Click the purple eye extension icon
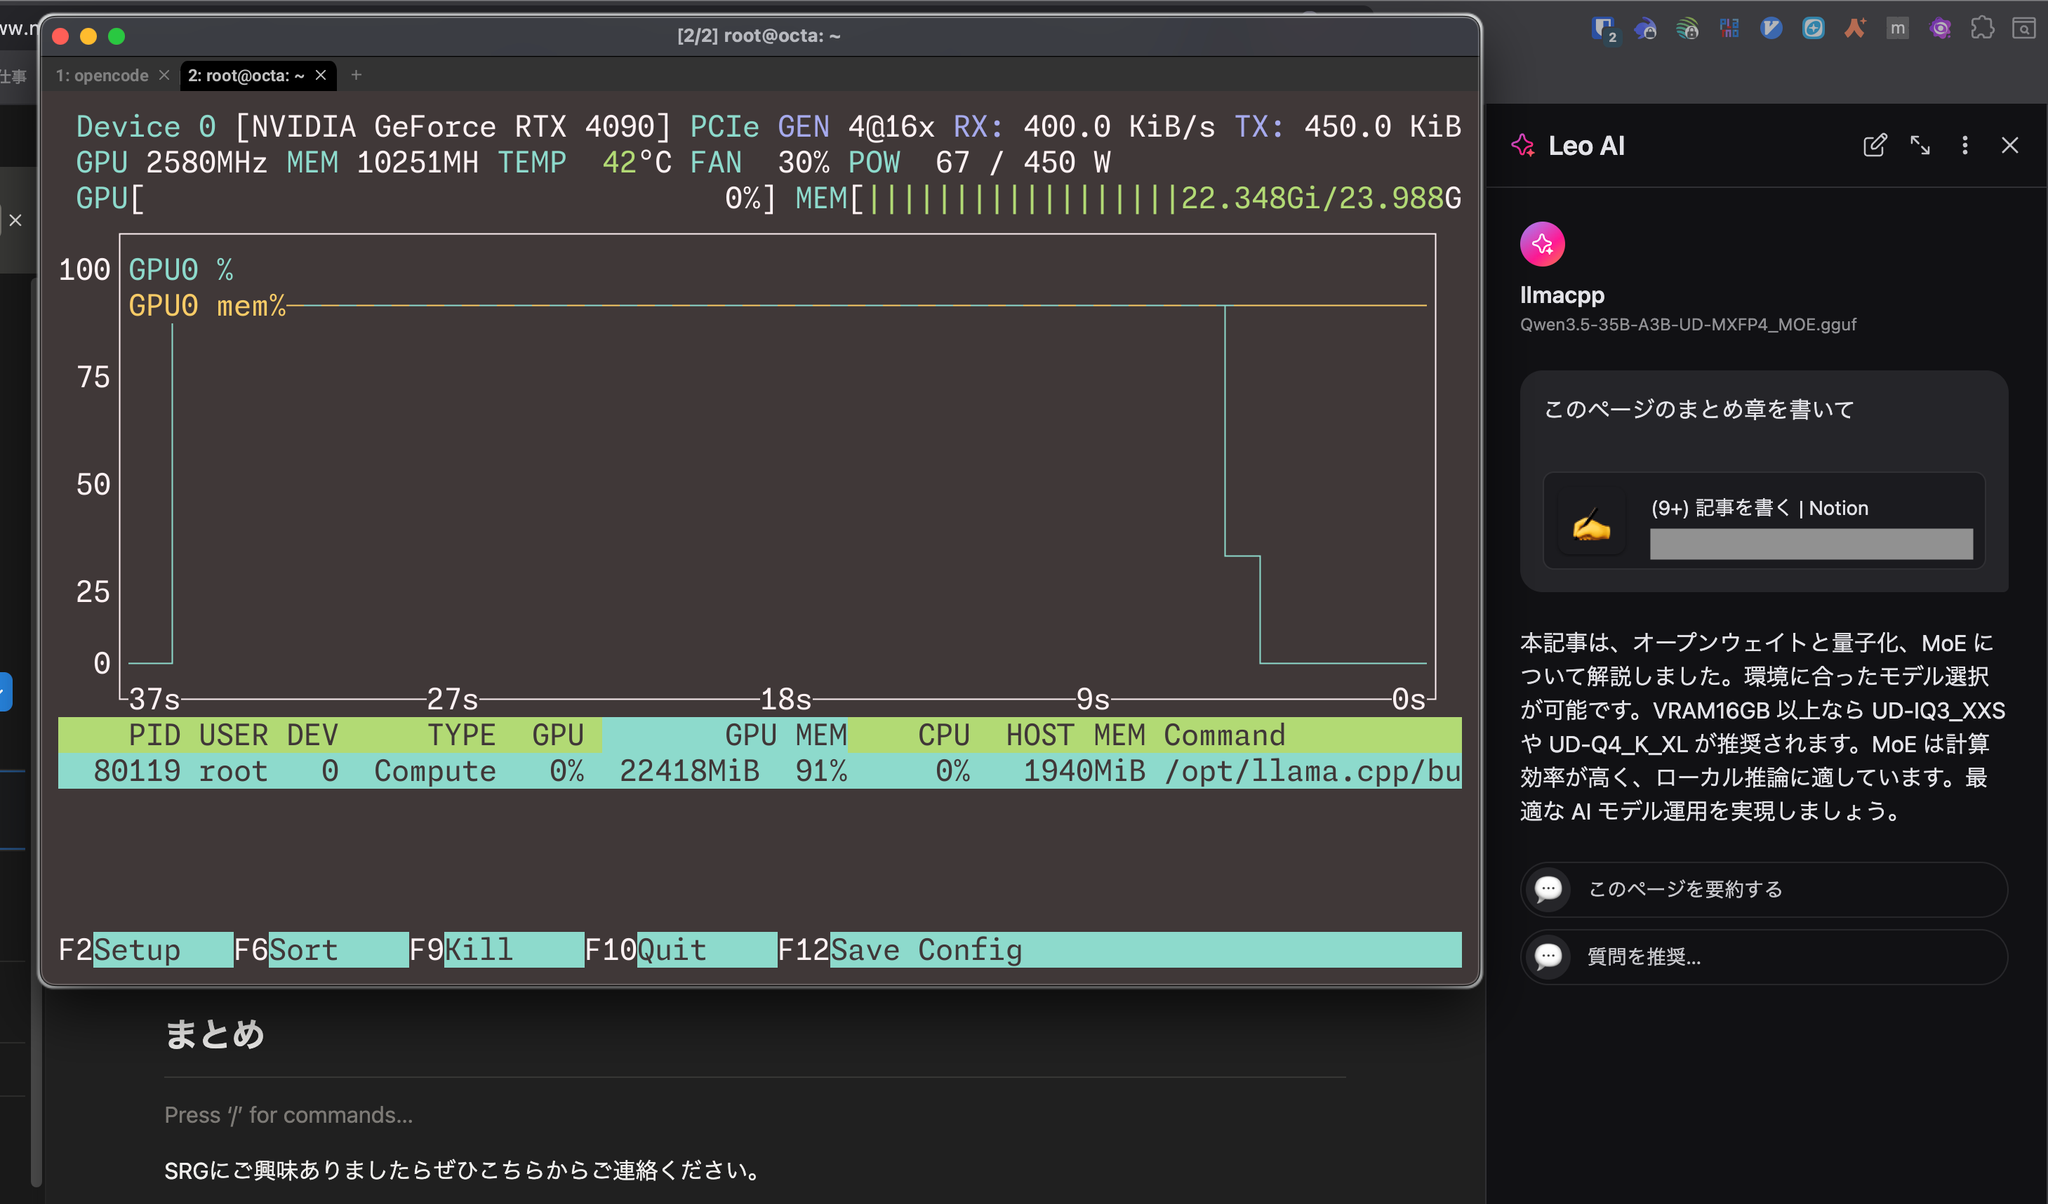This screenshot has width=2048, height=1204. [1940, 28]
